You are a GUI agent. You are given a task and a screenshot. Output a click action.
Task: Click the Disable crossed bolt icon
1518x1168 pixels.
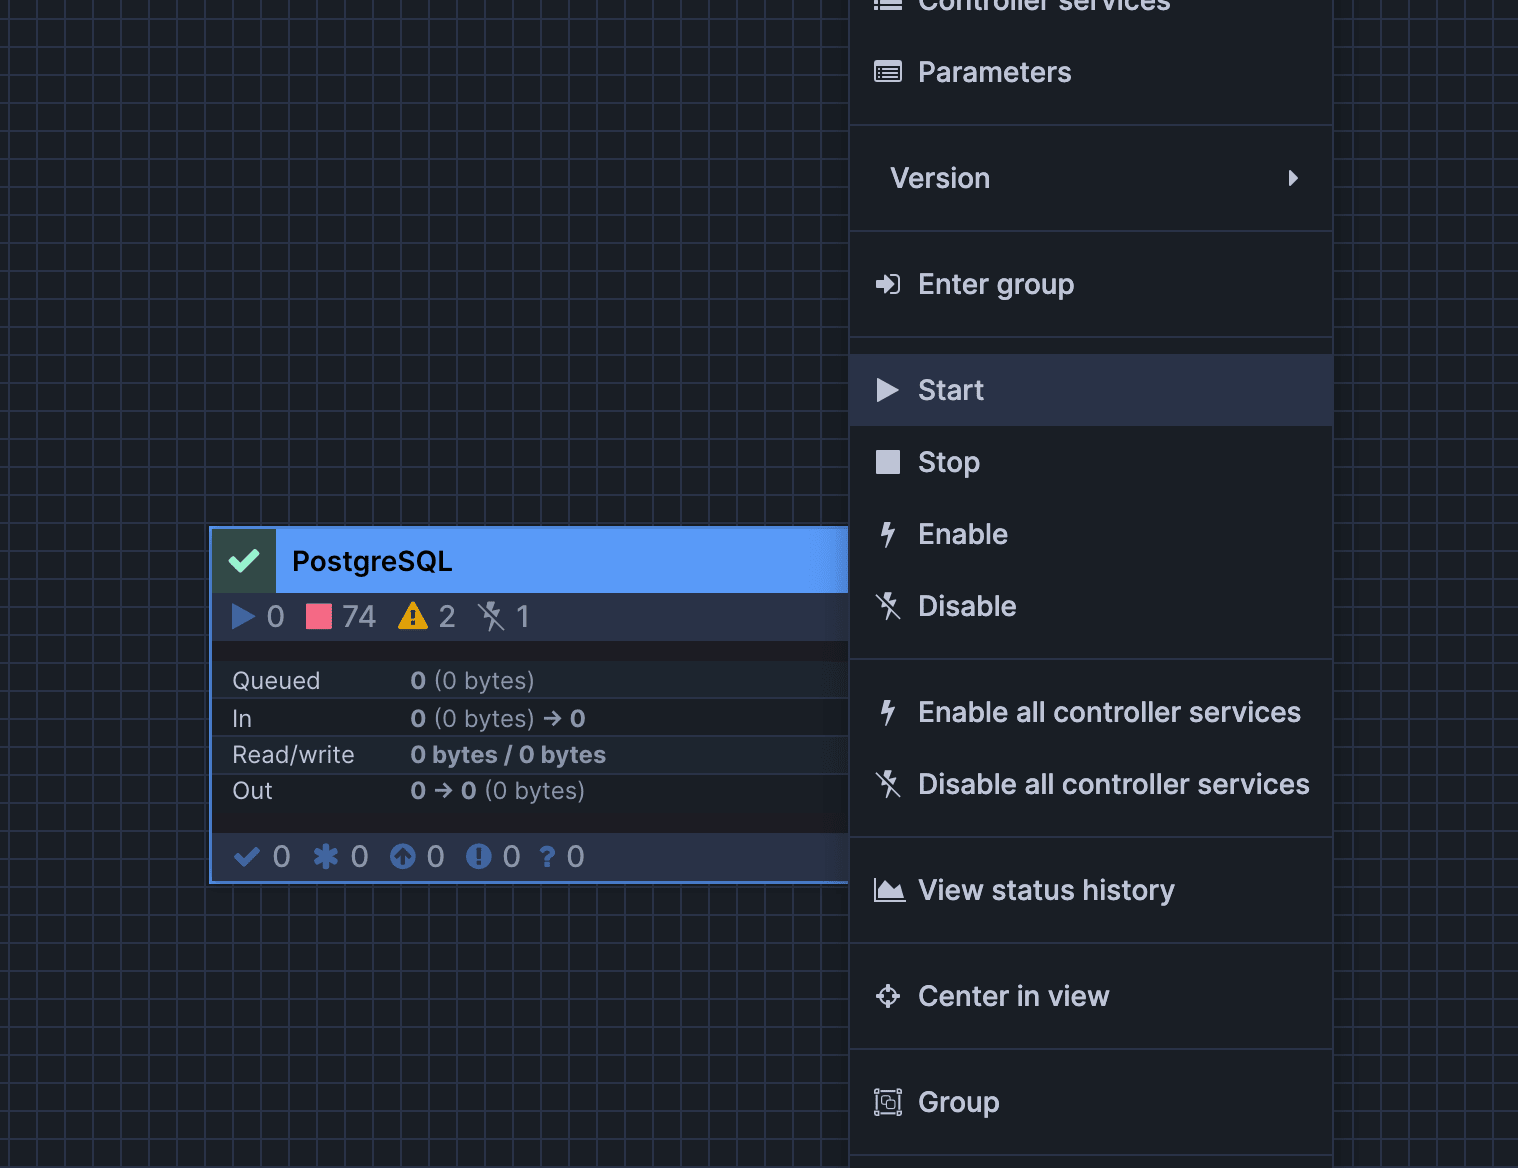coord(887,606)
